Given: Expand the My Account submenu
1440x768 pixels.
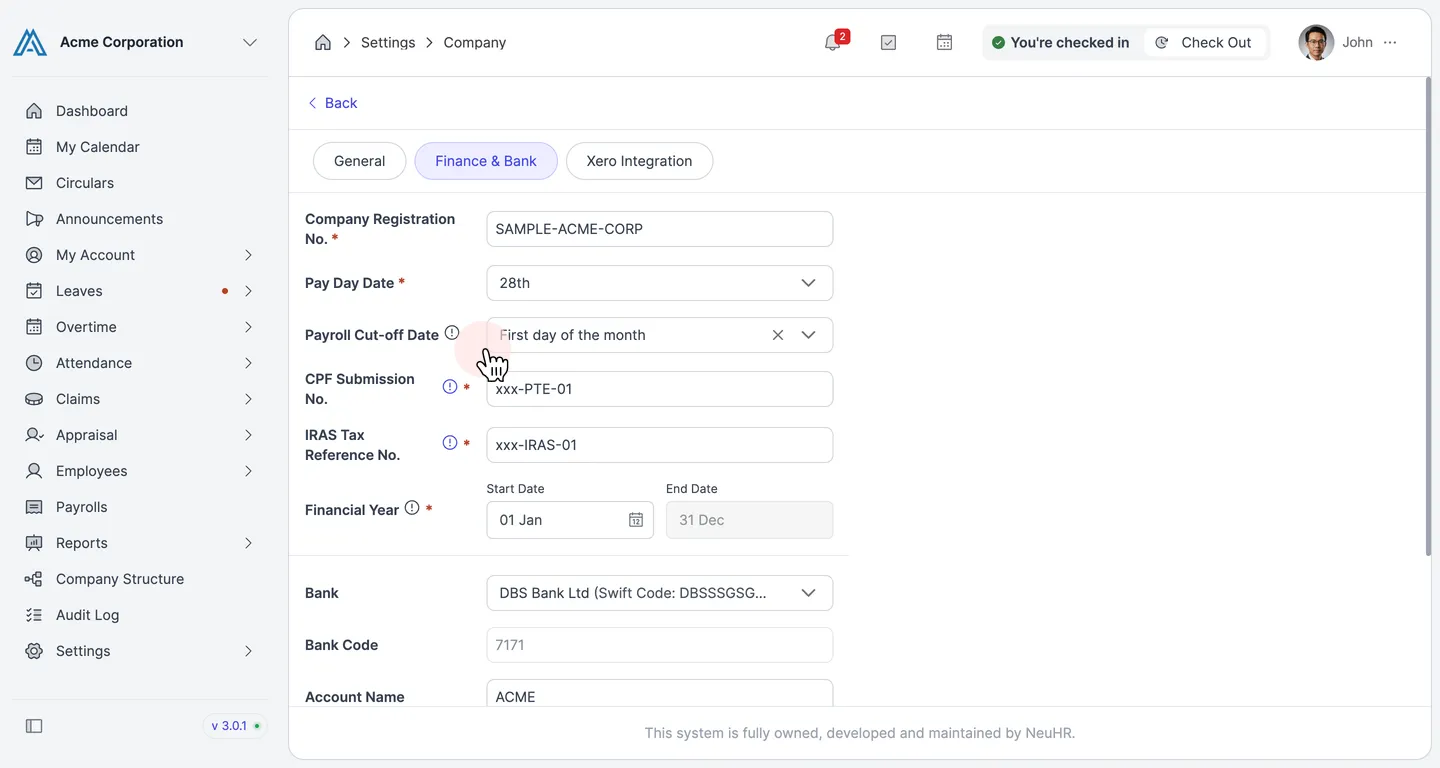Looking at the screenshot, I should [248, 255].
